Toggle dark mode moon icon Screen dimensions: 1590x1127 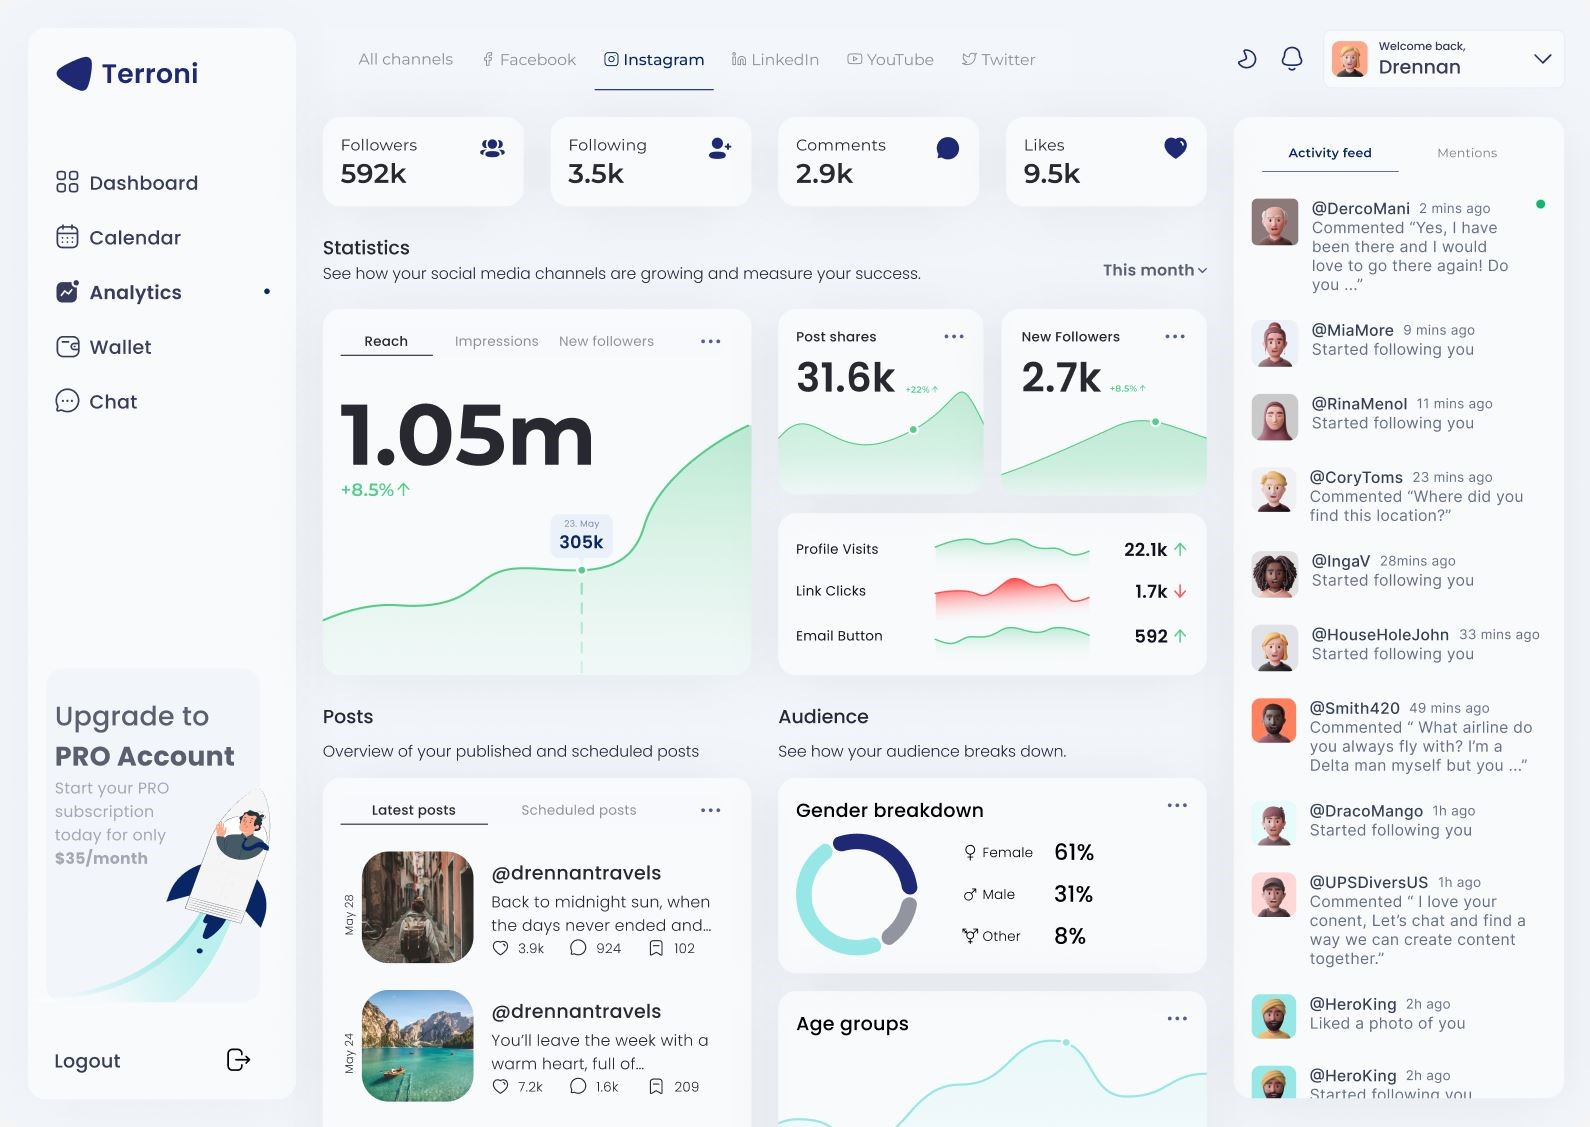[x=1247, y=59]
